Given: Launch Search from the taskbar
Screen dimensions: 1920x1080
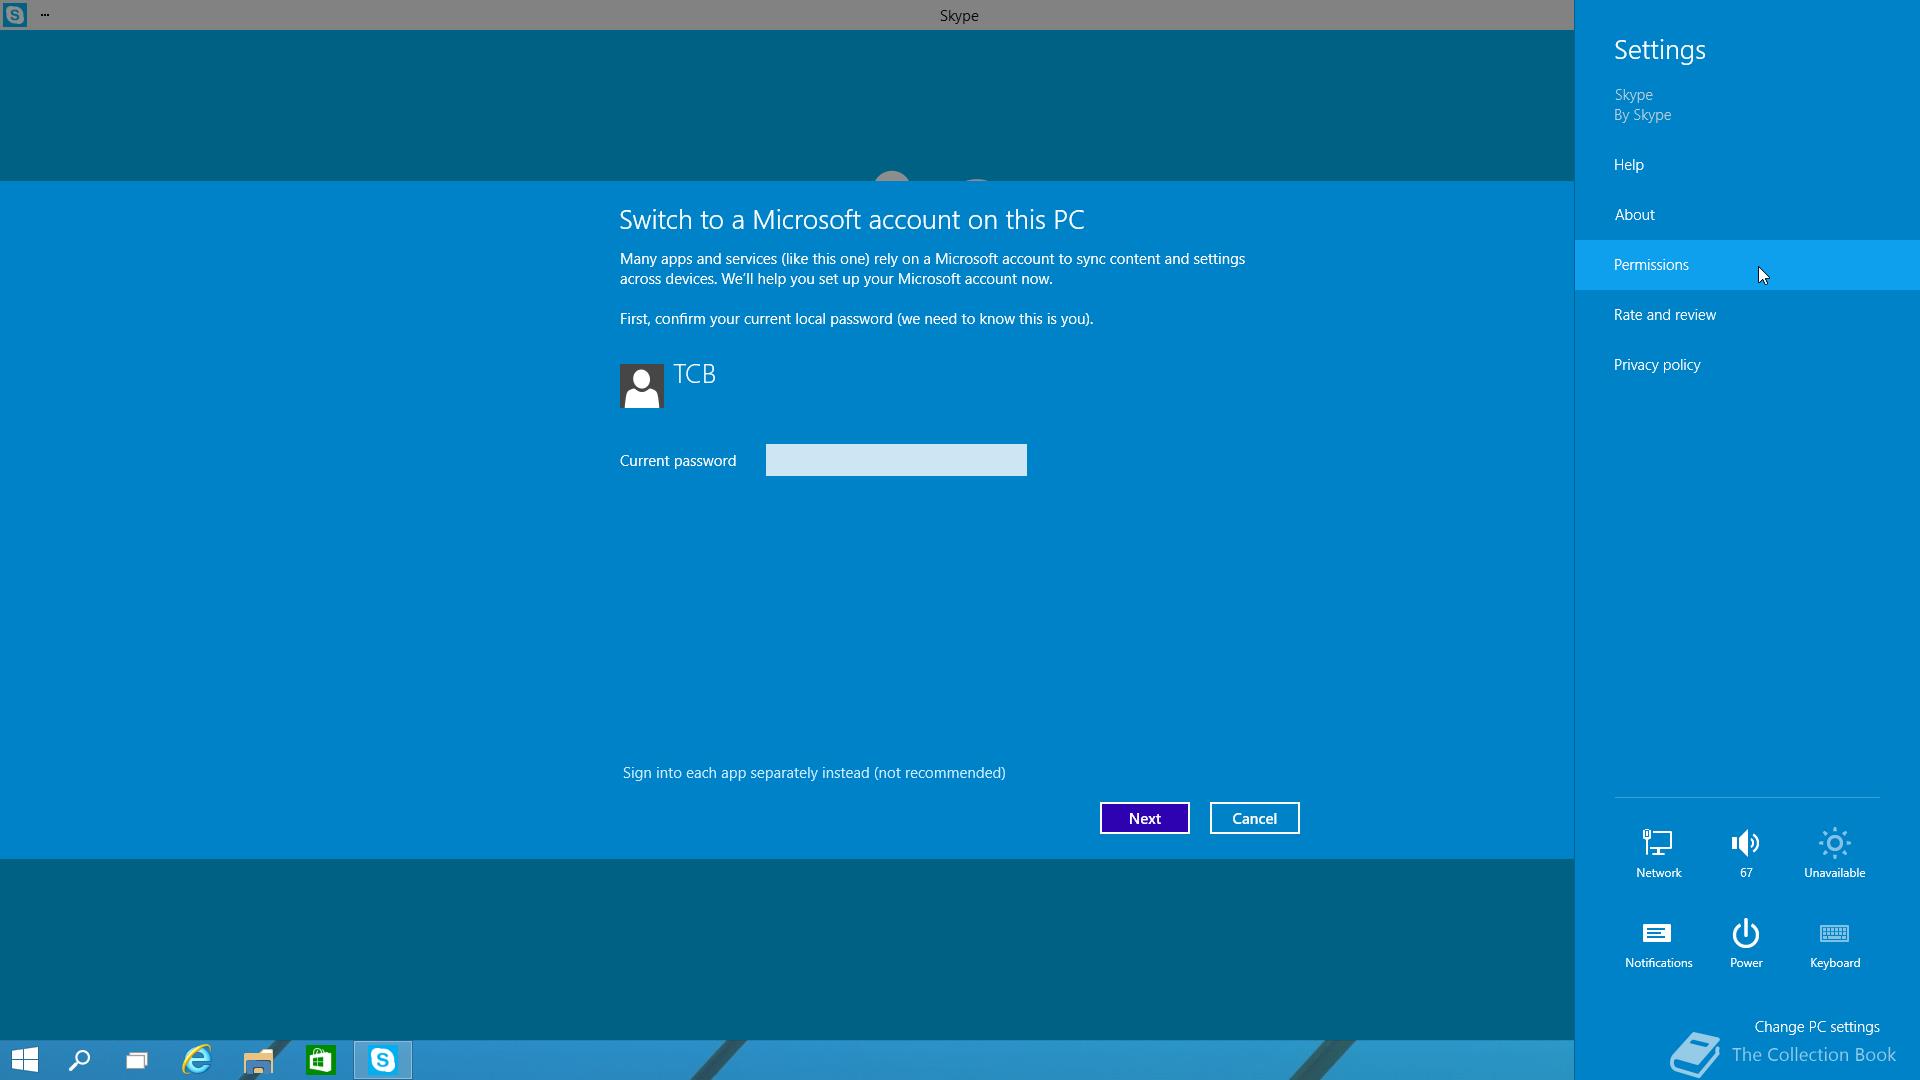Looking at the screenshot, I should [79, 1060].
